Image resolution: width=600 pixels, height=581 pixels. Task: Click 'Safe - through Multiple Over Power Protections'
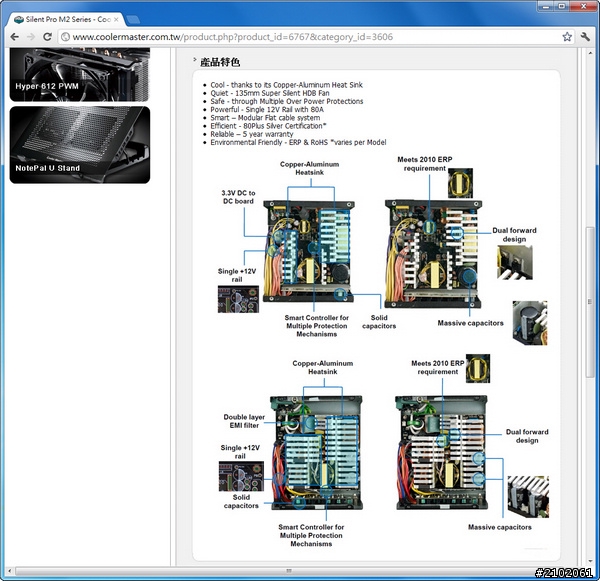[x=287, y=101]
